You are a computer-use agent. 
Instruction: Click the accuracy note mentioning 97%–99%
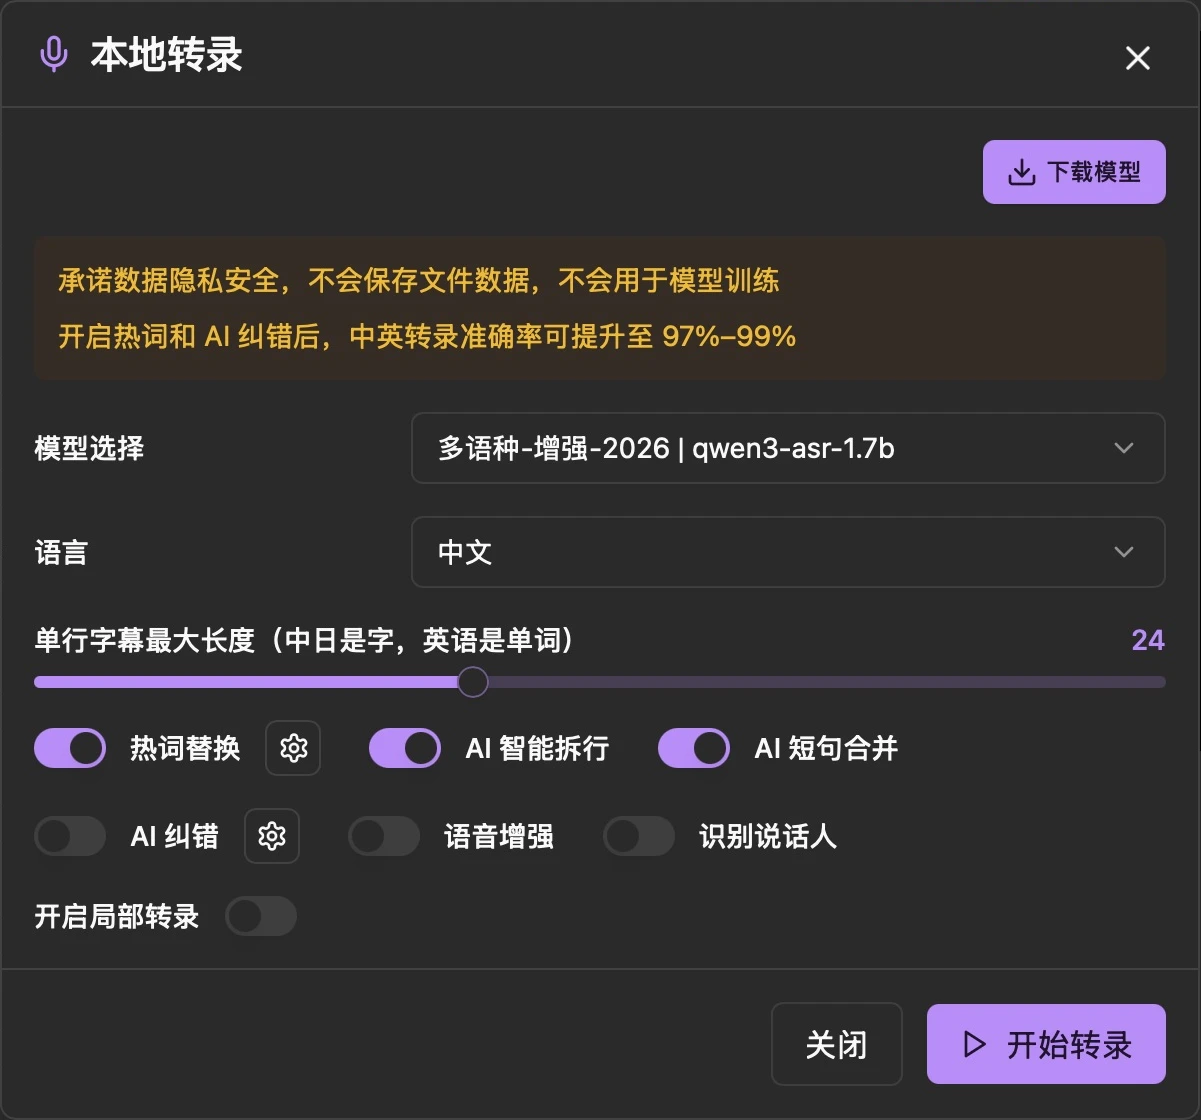point(427,336)
